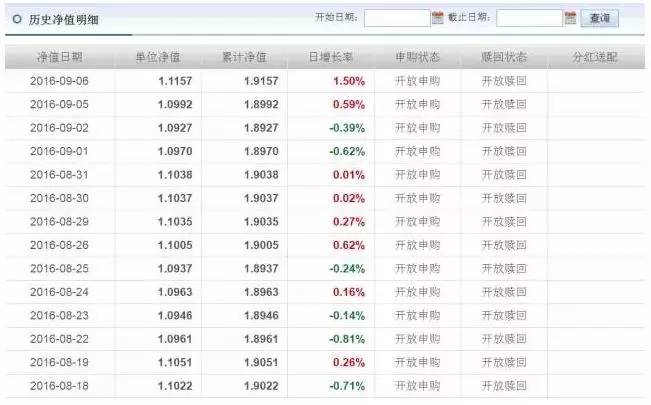Viewport: 651px width, 405px height.
Task: Select date cell 2016-08-24
Action: coord(59,292)
